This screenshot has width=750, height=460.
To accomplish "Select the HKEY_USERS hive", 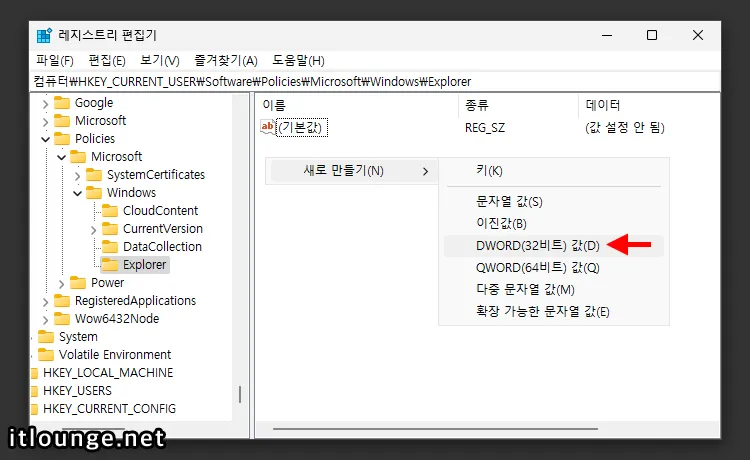I will [77, 391].
